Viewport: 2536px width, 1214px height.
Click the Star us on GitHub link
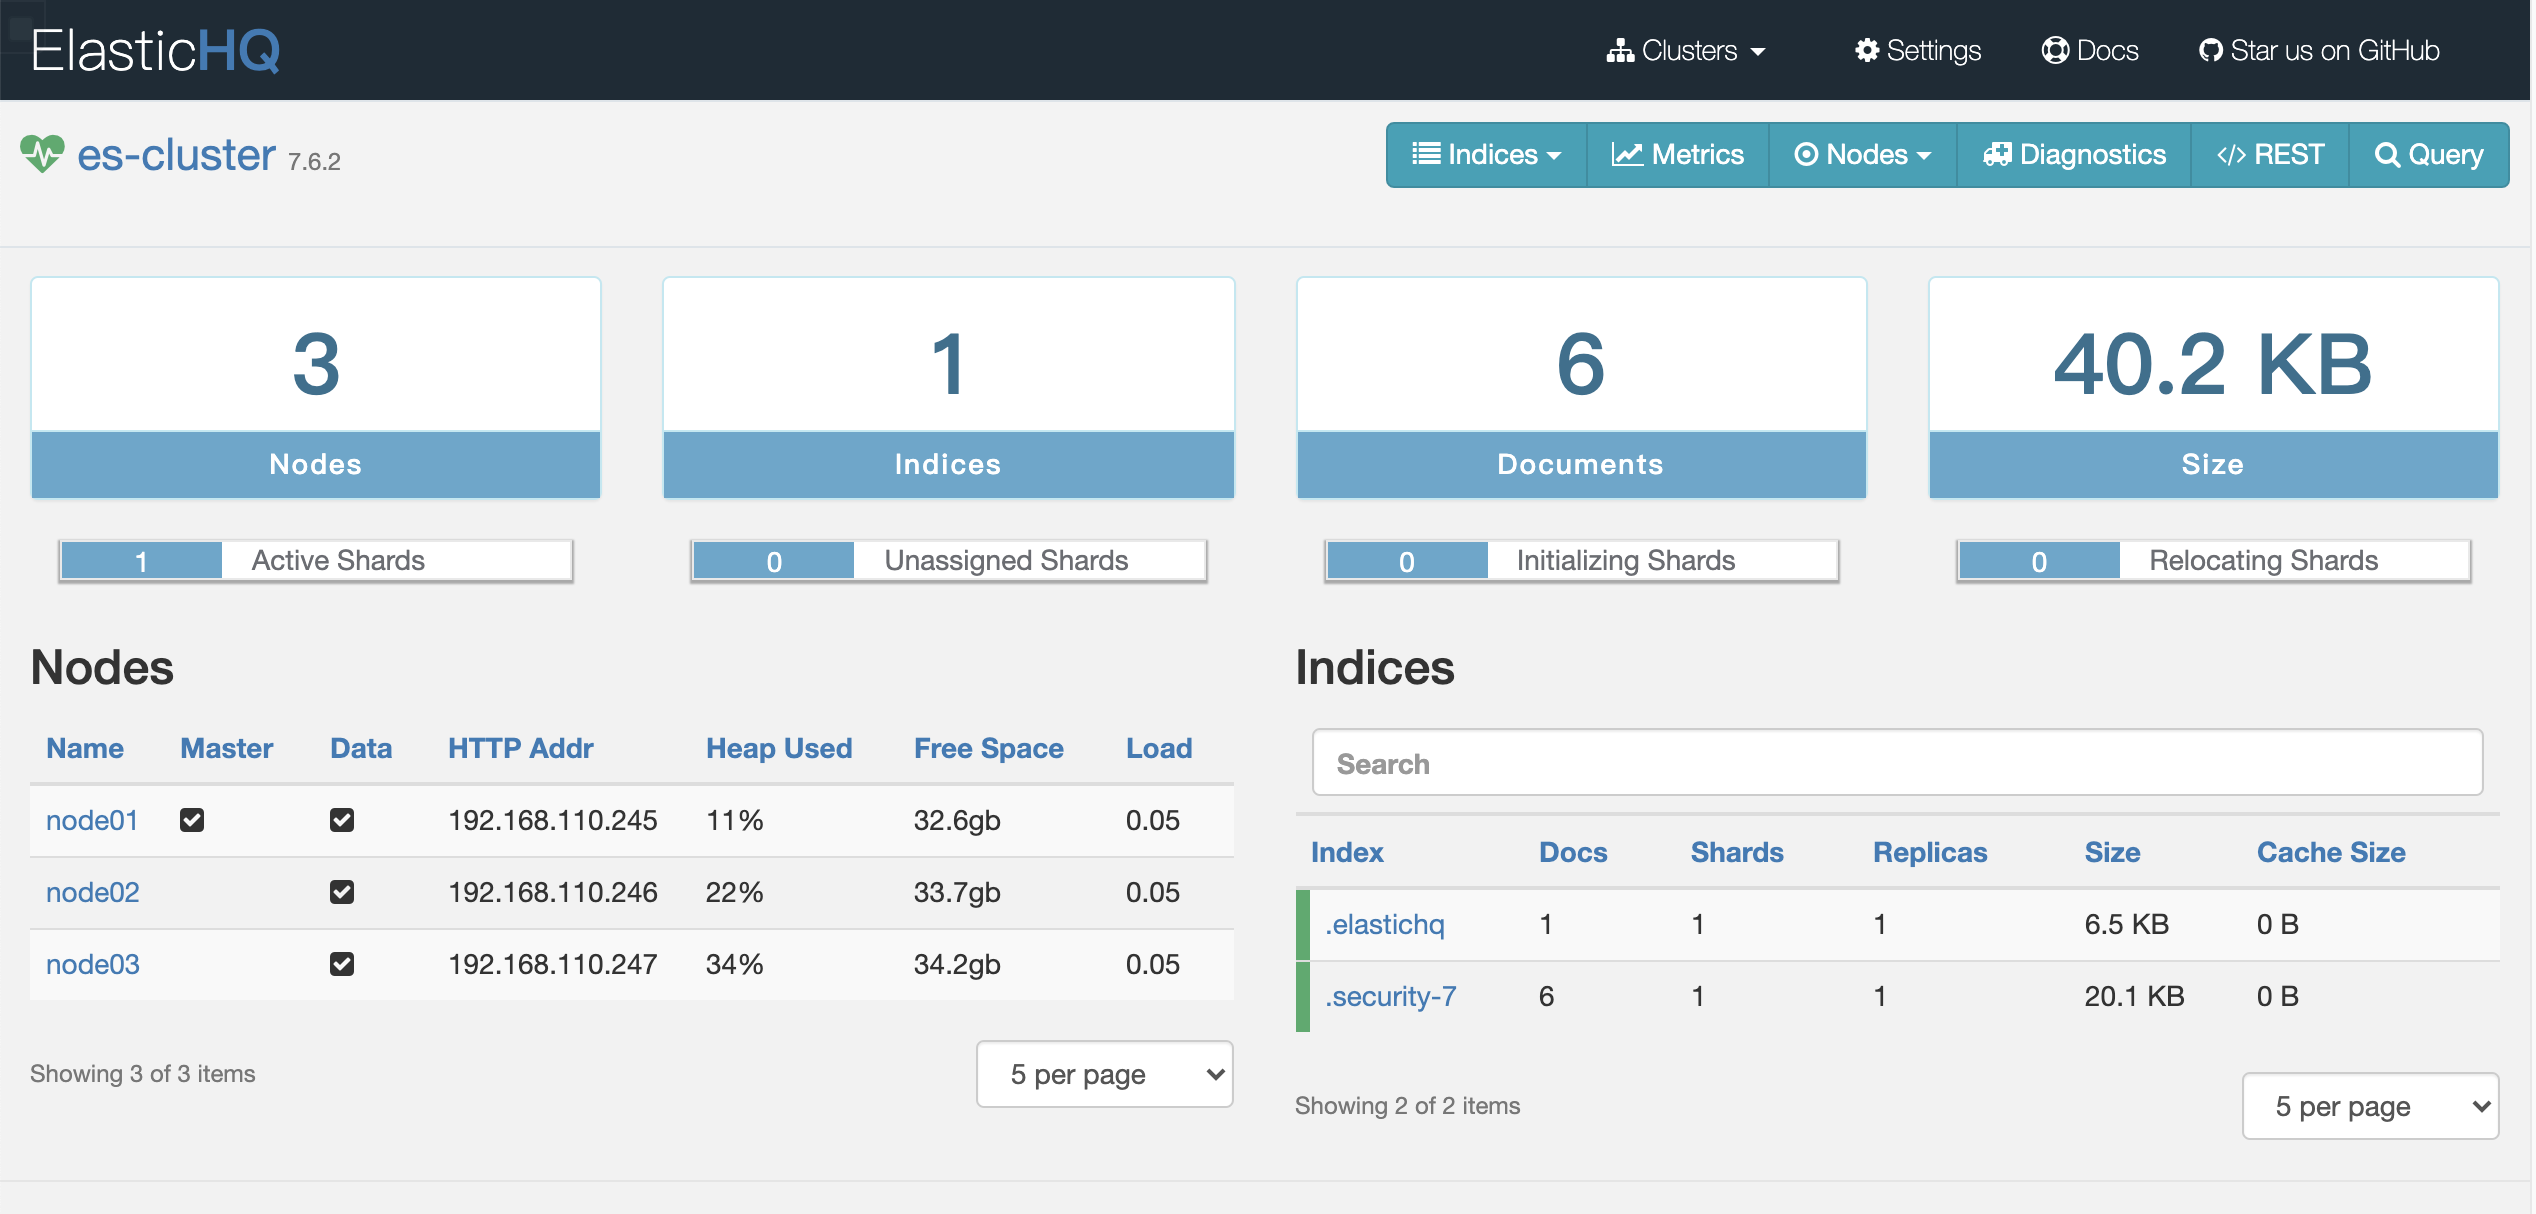2316,48
